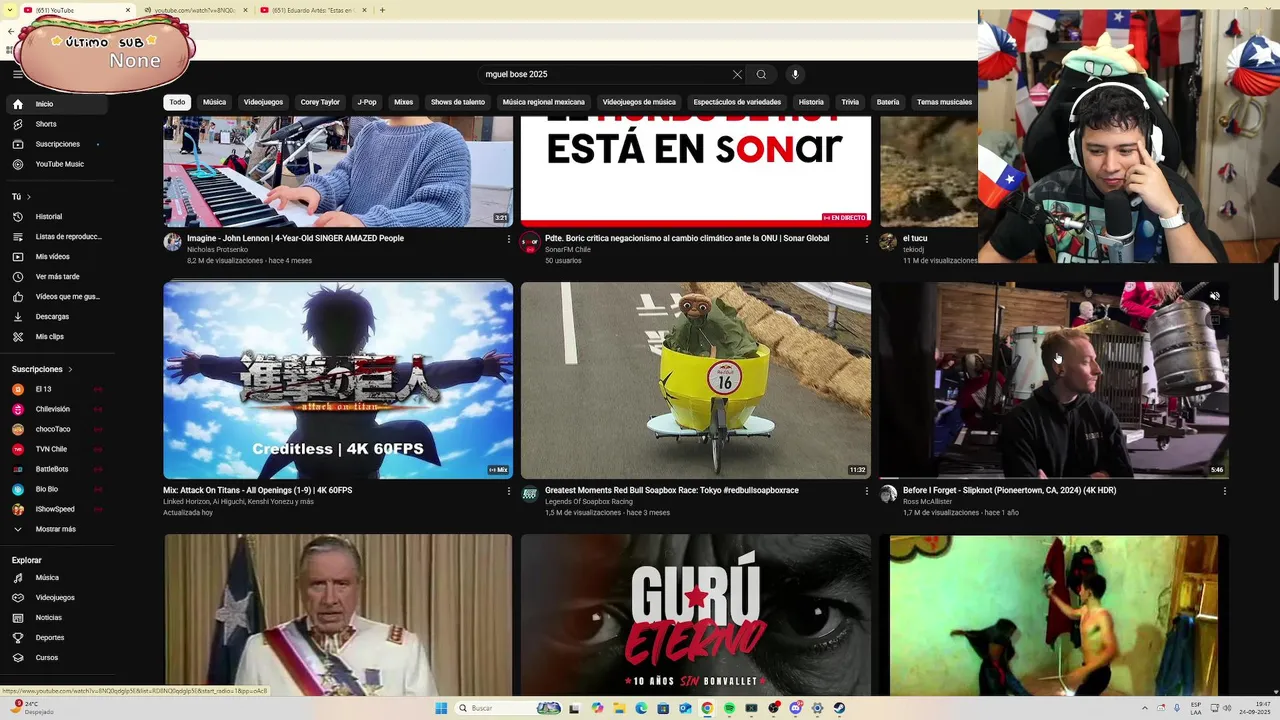Open a new browser tab

pyautogui.click(x=382, y=10)
